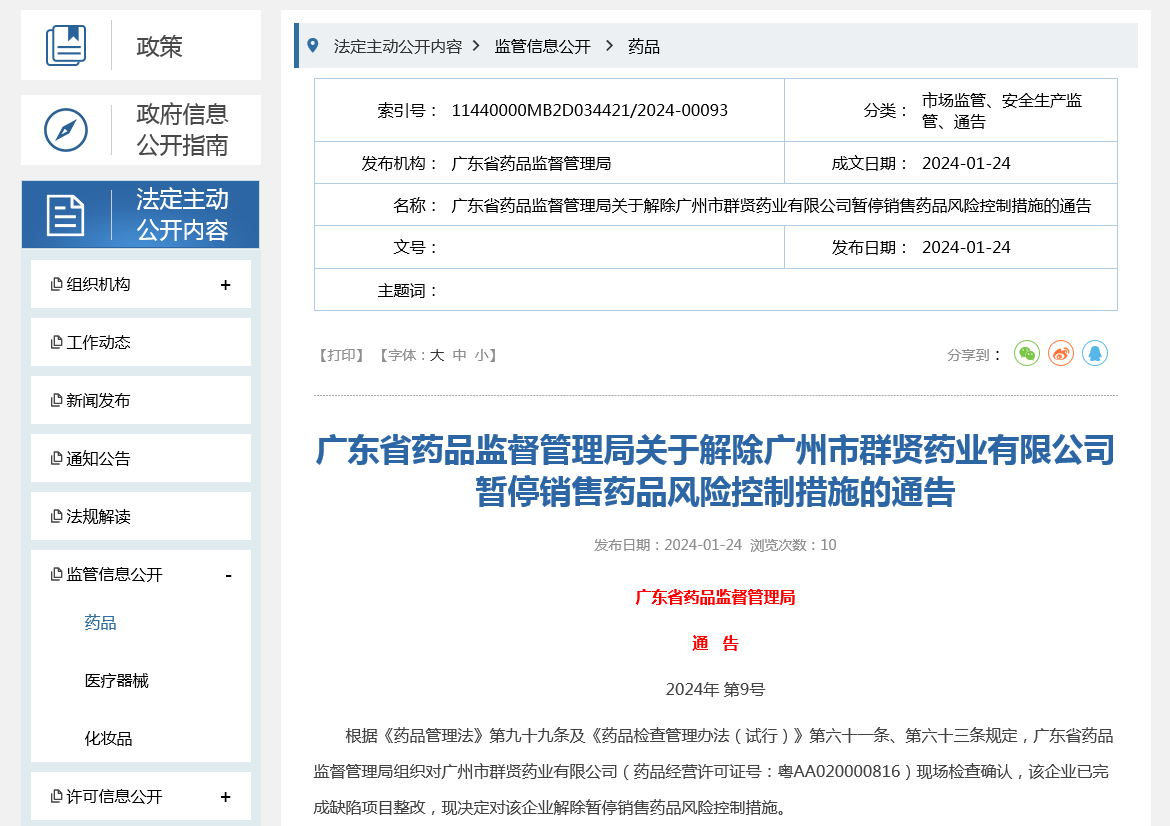Click the location pin icon in breadcrumb
Viewport: 1170px width, 826px height.
[x=313, y=46]
